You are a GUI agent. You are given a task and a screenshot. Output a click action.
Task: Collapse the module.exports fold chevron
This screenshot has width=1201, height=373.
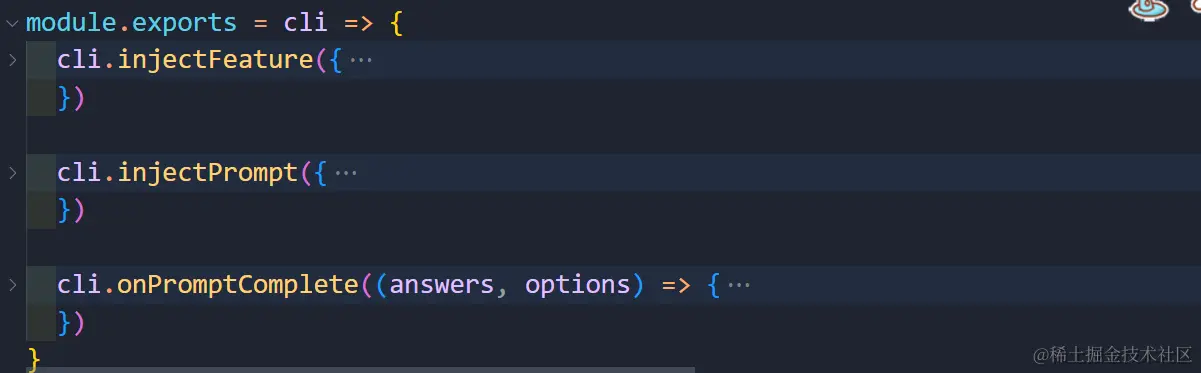(x=12, y=22)
